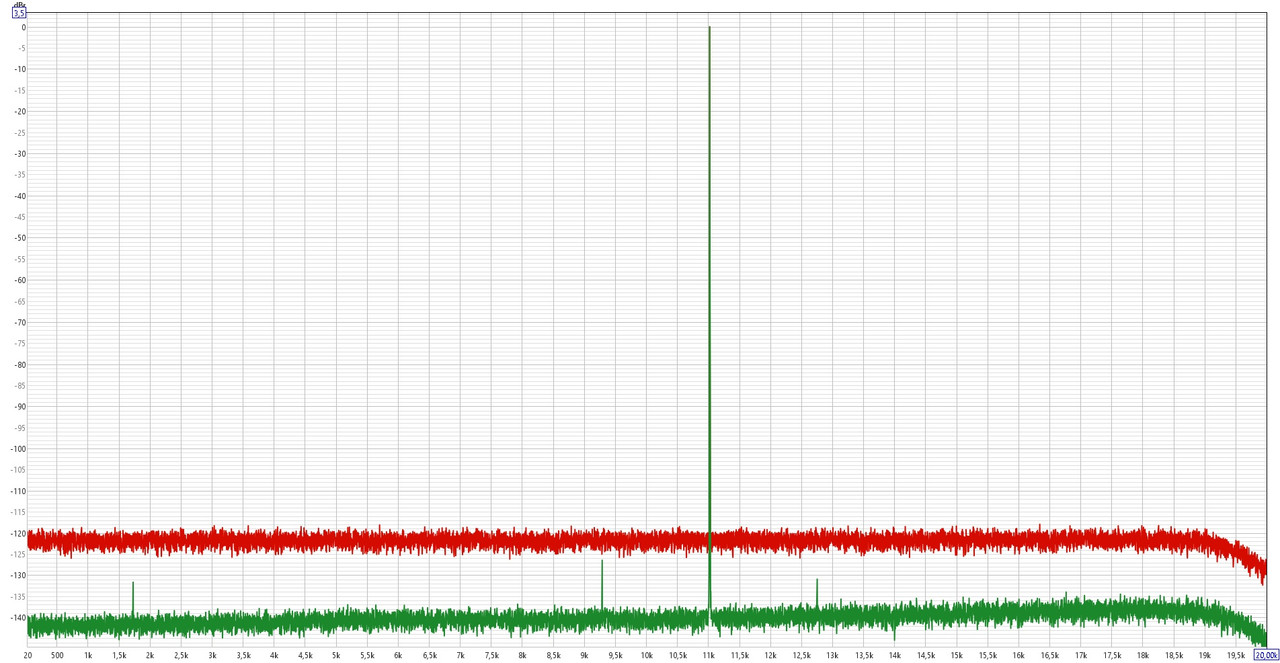Click the 1,5k label on the frequency axis

[119, 655]
